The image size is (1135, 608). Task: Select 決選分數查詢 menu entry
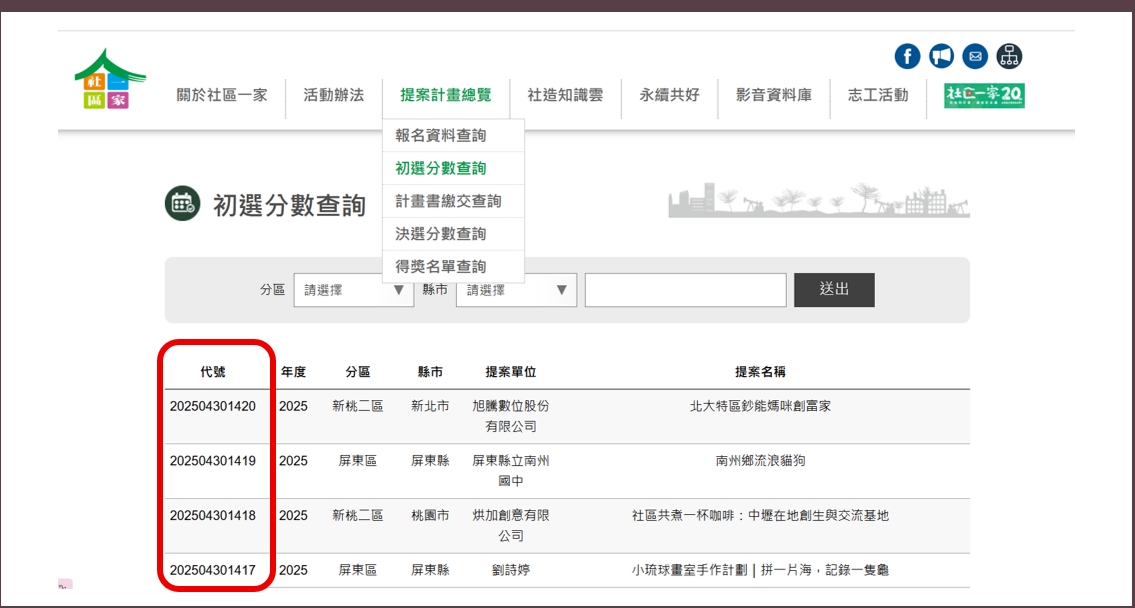441,234
